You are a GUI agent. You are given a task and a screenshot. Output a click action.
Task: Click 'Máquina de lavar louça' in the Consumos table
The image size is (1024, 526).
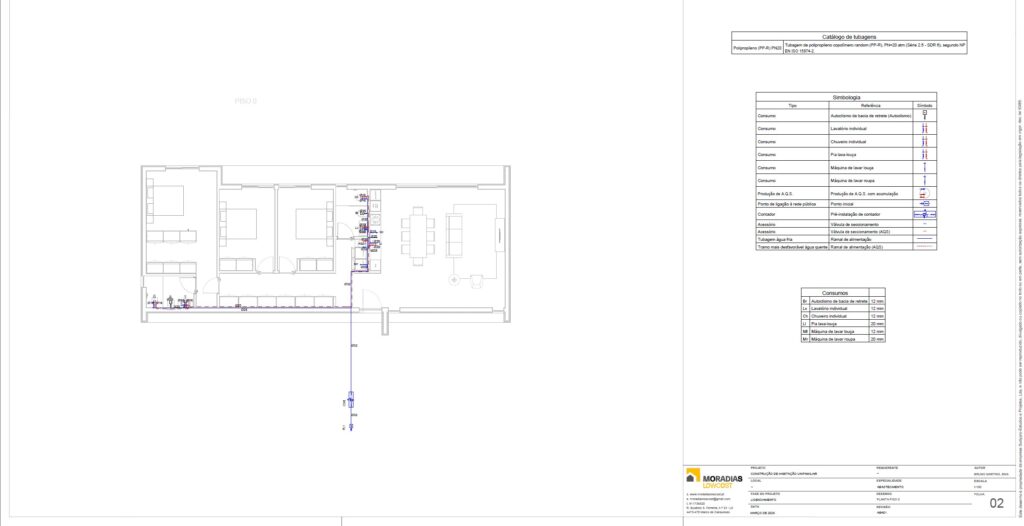tap(832, 332)
